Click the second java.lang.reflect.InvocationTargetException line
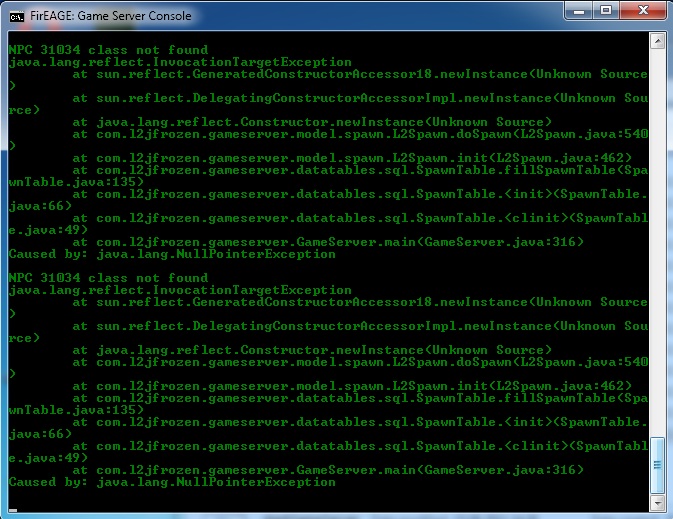The height and width of the screenshot is (519, 673). [180, 290]
